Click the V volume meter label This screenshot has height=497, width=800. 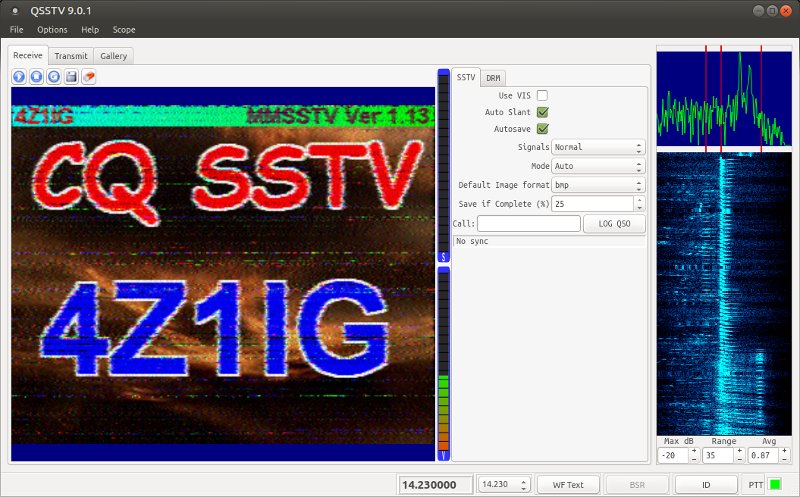443,456
